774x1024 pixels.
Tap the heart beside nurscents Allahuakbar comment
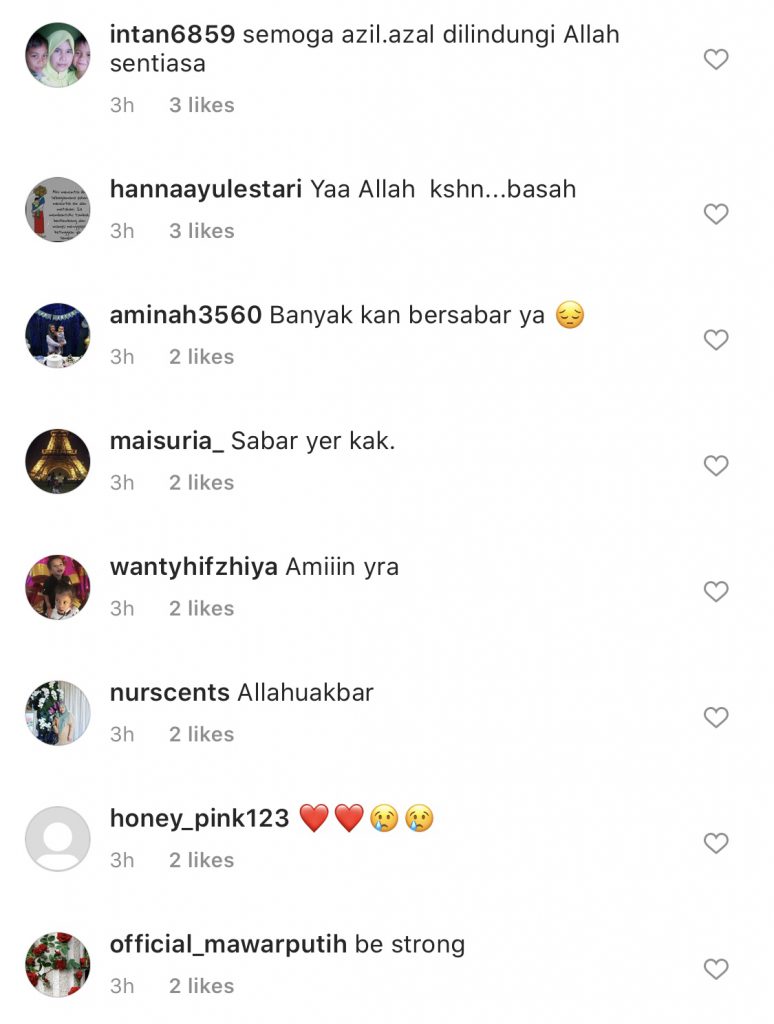(716, 717)
